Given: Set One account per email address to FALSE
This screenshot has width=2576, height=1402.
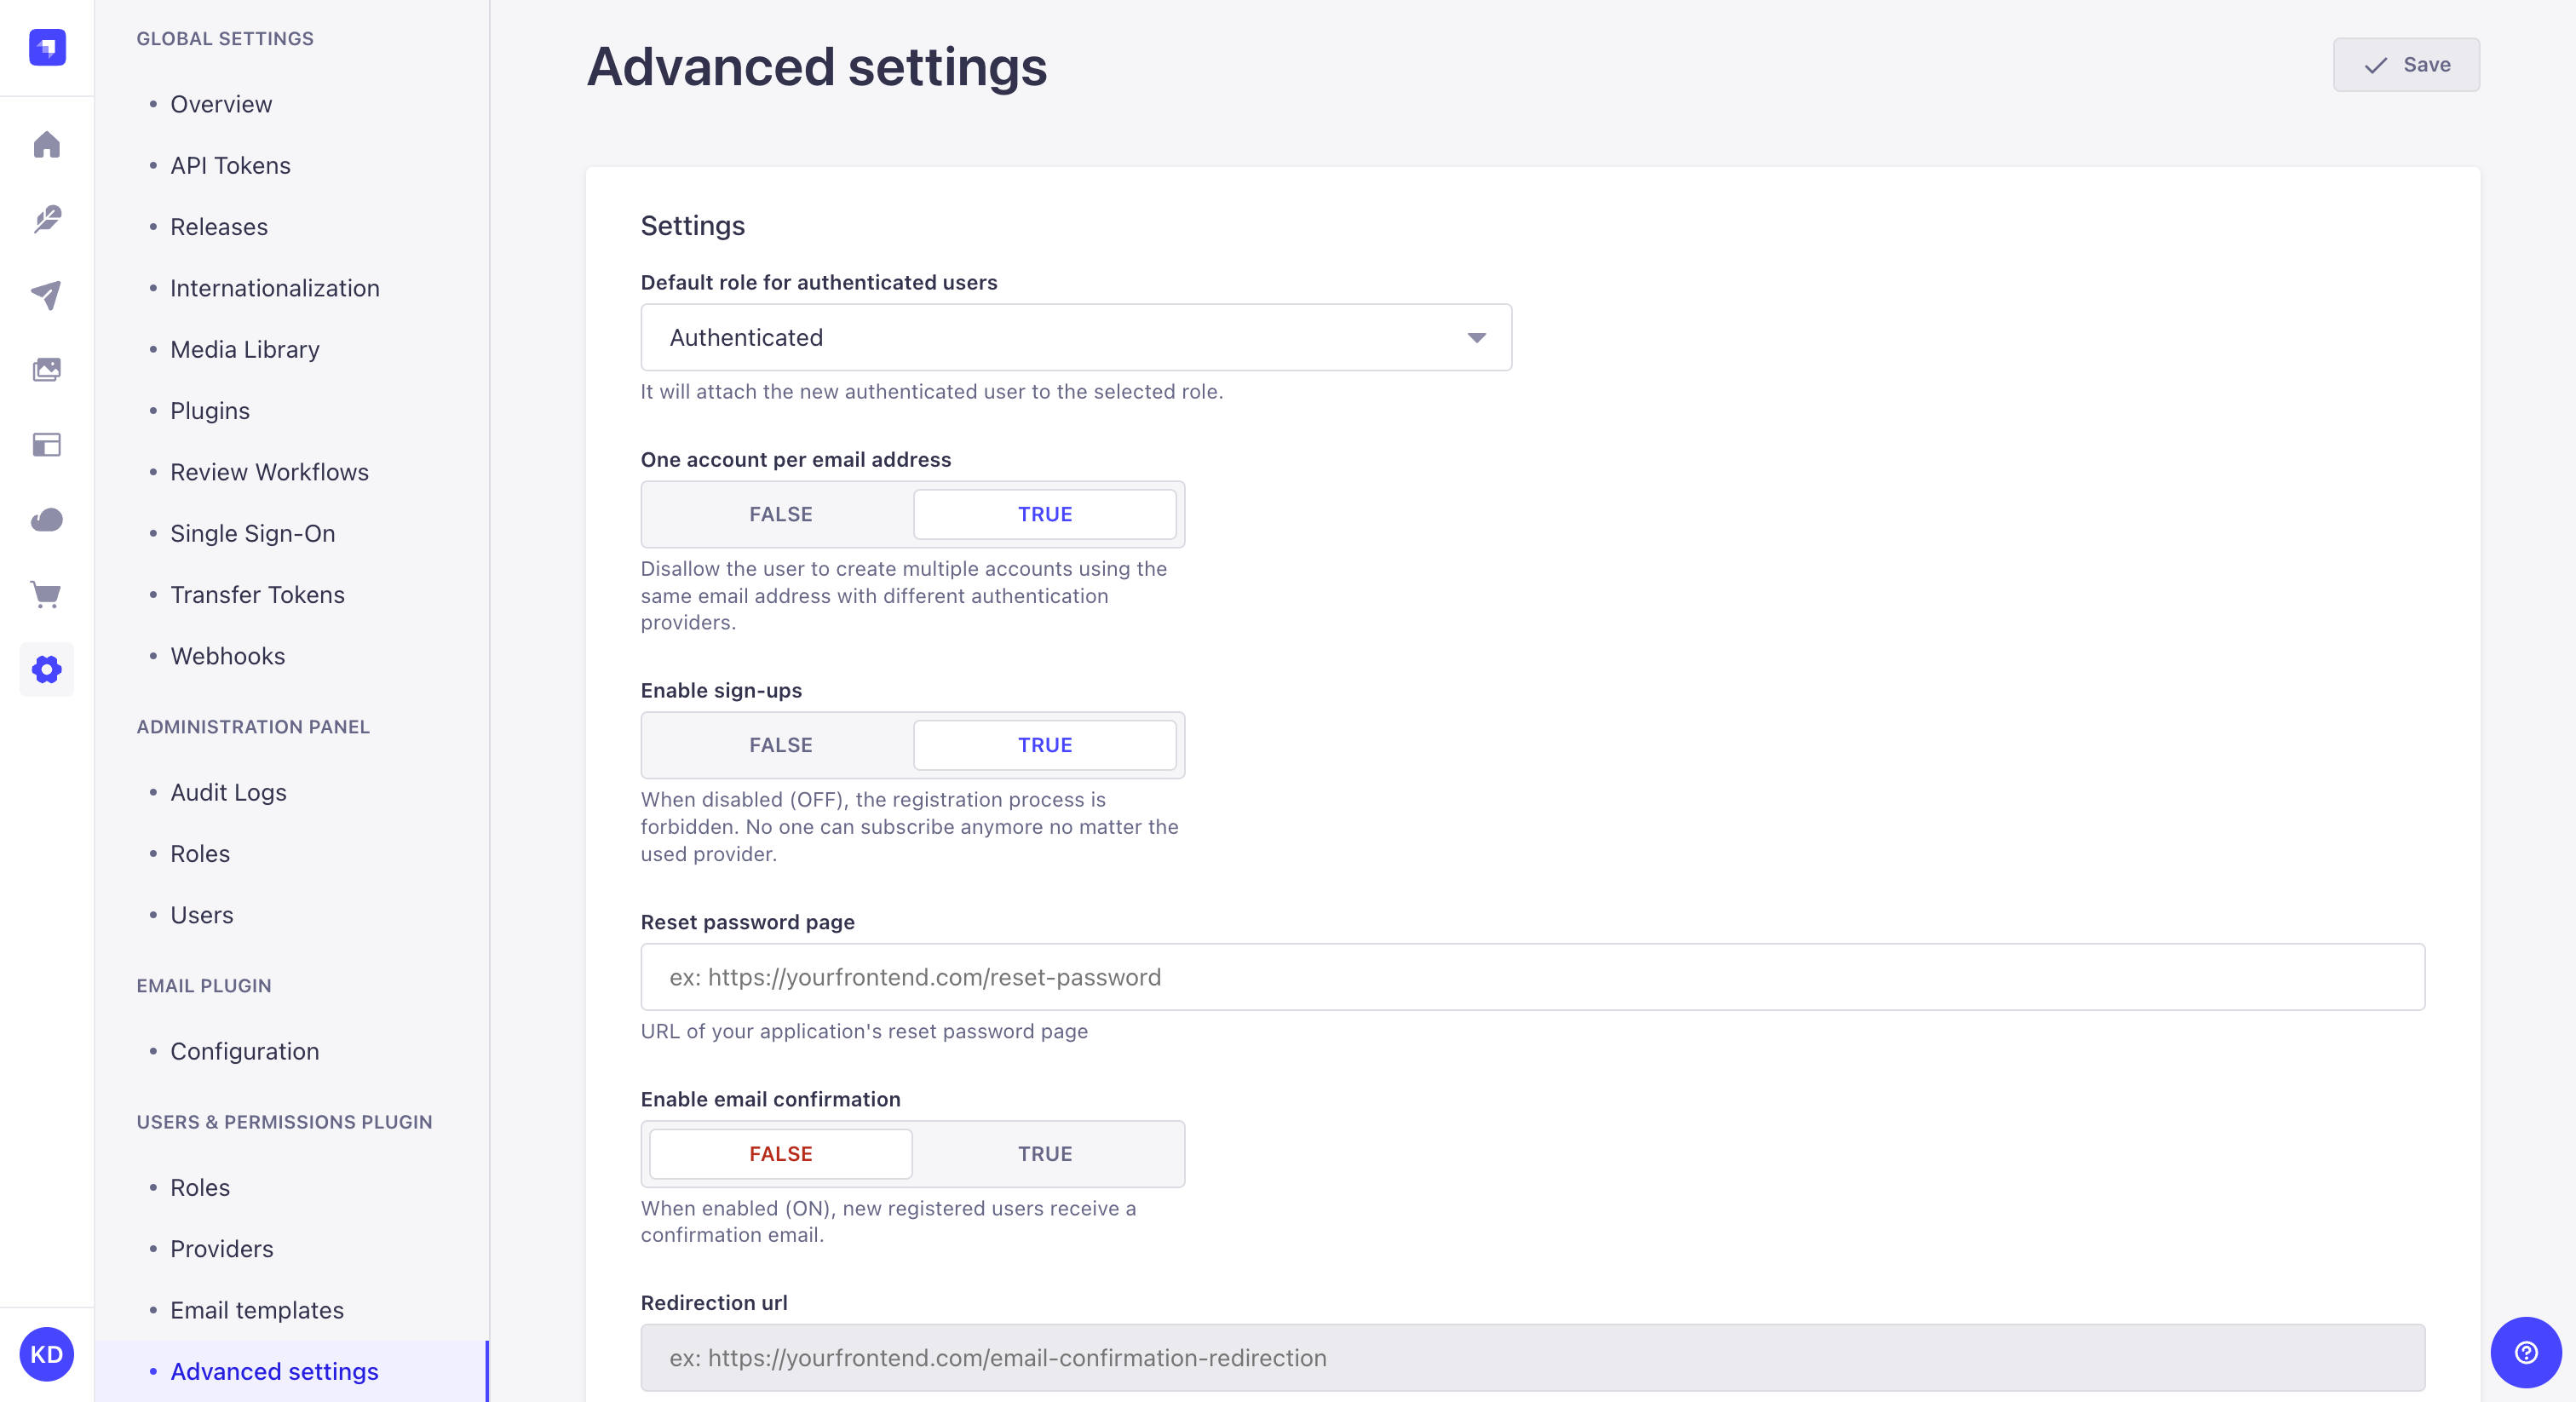Looking at the screenshot, I should click(780, 514).
